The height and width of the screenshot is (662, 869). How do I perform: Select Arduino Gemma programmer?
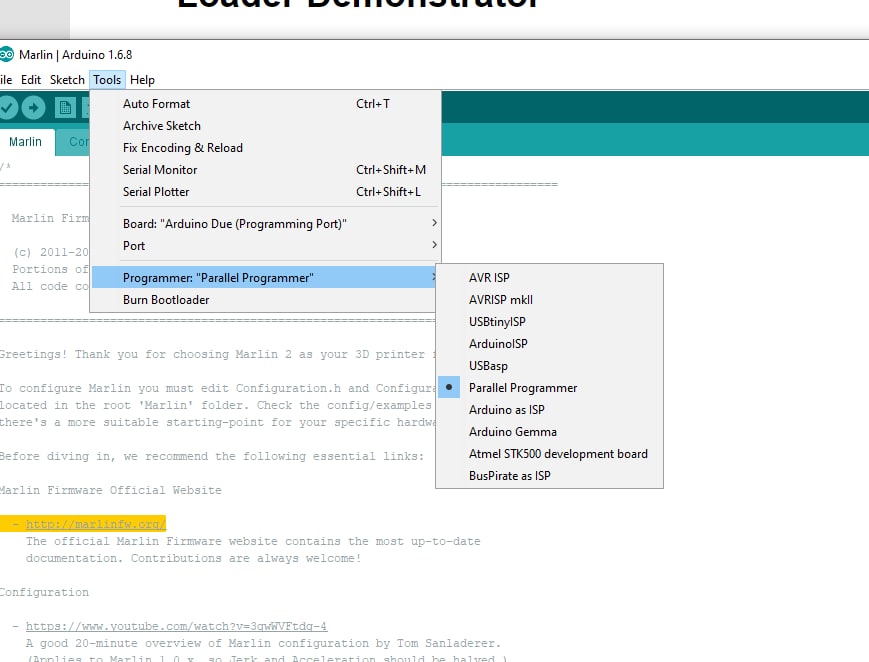[549, 431]
